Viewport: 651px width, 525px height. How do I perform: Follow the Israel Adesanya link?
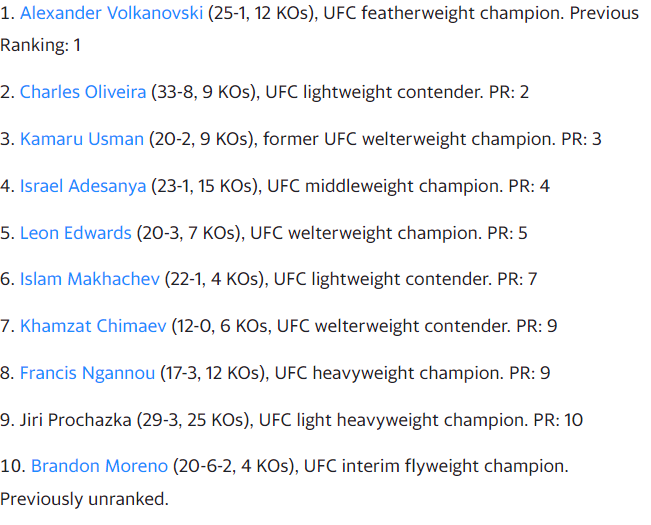(x=83, y=186)
